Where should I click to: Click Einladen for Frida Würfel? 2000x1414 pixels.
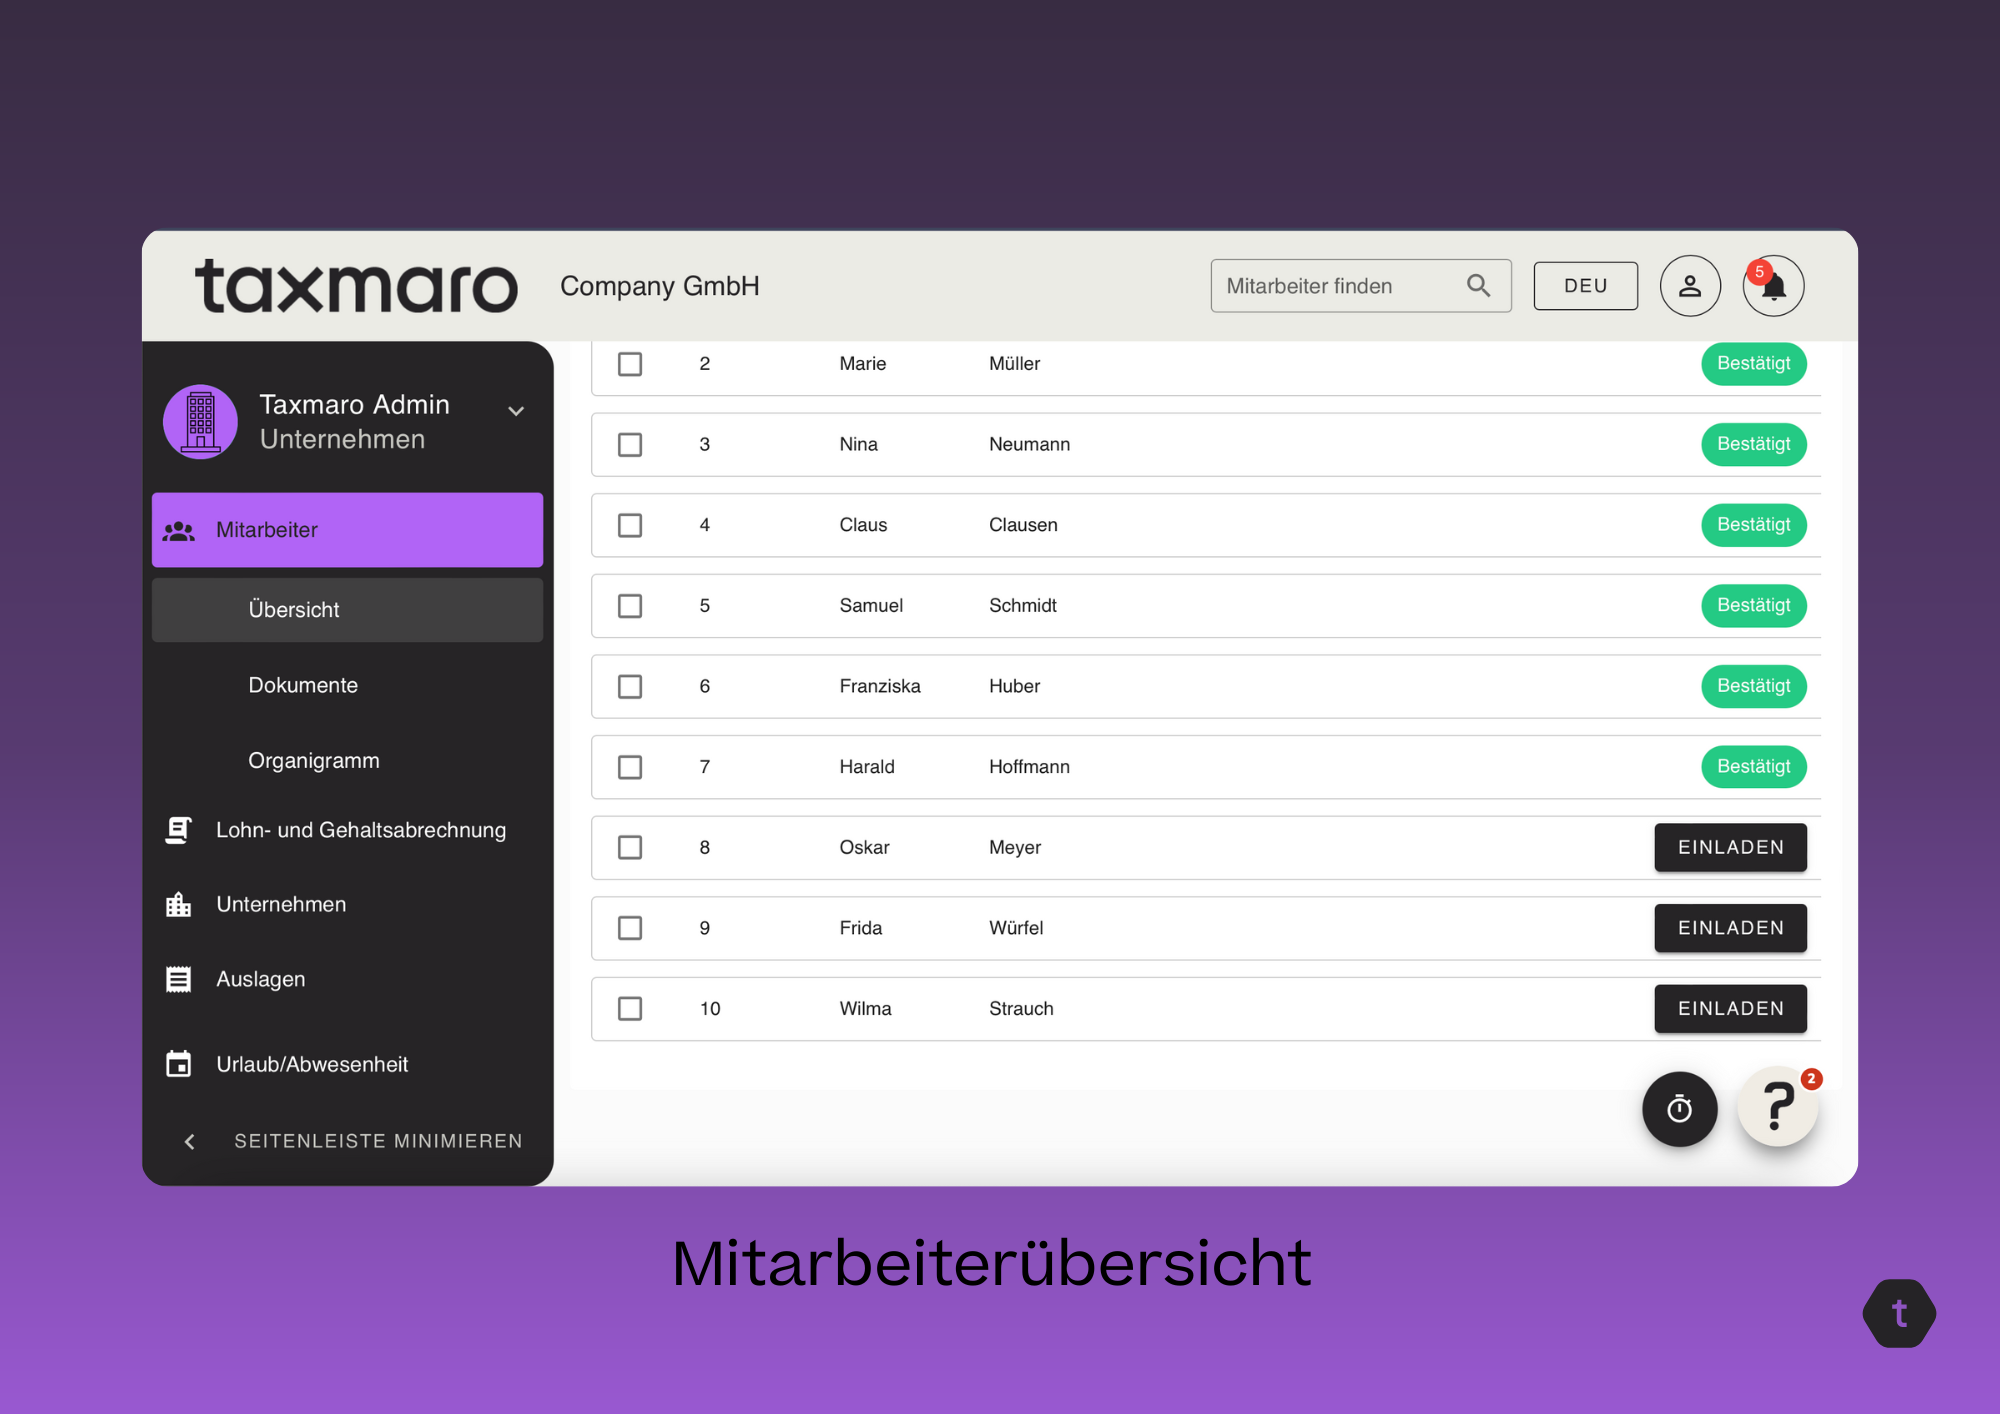(x=1730, y=928)
